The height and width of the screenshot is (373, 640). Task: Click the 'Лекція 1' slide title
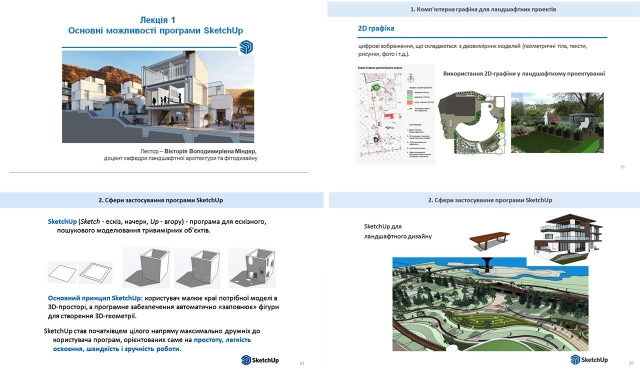[158, 20]
